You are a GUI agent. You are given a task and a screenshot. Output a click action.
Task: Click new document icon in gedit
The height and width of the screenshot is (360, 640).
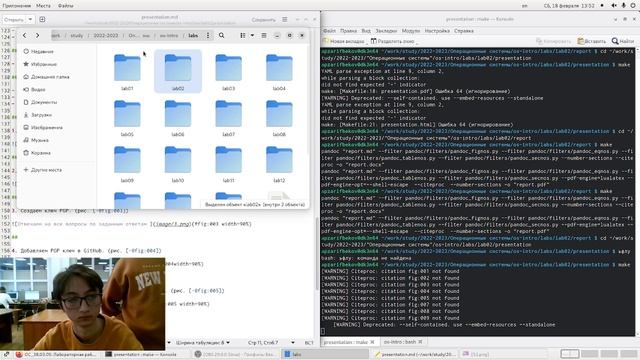[x=42, y=19]
